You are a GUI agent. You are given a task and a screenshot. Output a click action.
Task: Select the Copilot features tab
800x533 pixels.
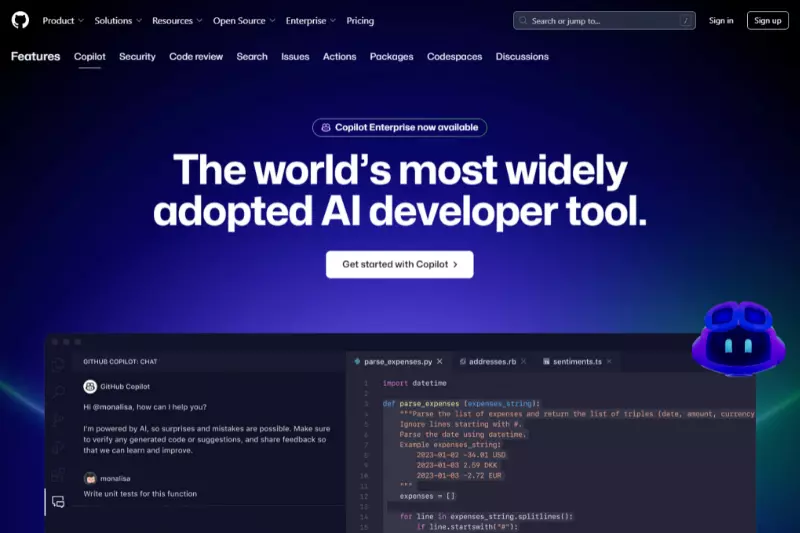click(90, 57)
